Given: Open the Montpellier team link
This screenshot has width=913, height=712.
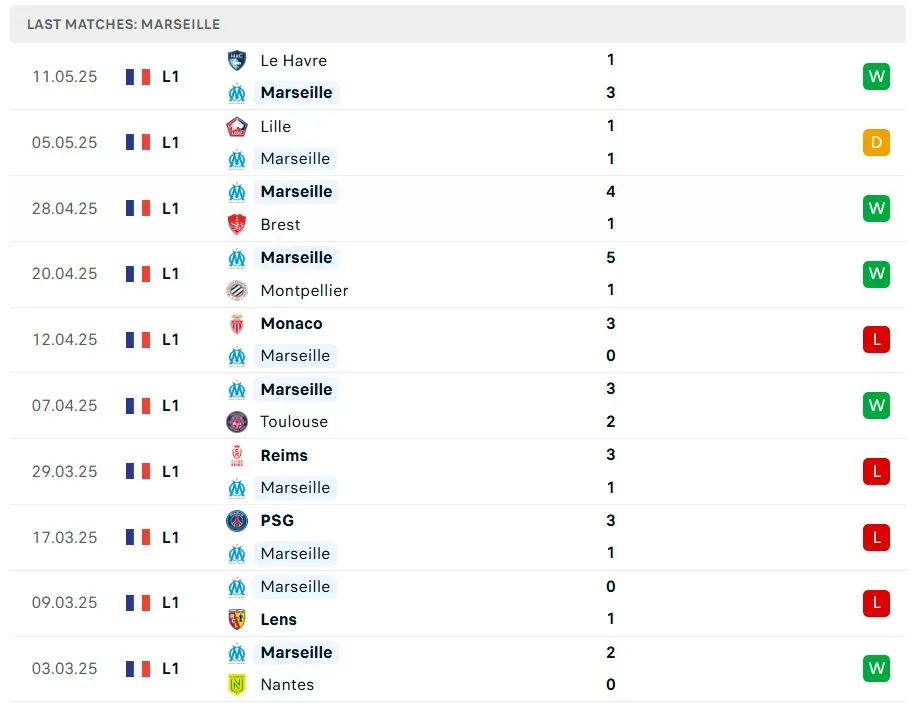Looking at the screenshot, I should point(304,290).
